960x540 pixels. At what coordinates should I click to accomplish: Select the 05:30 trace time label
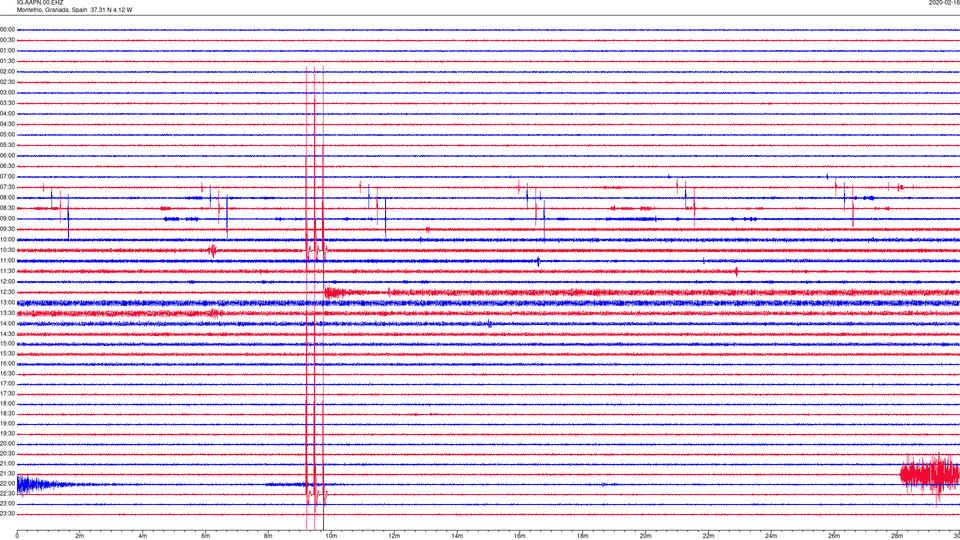[7, 145]
